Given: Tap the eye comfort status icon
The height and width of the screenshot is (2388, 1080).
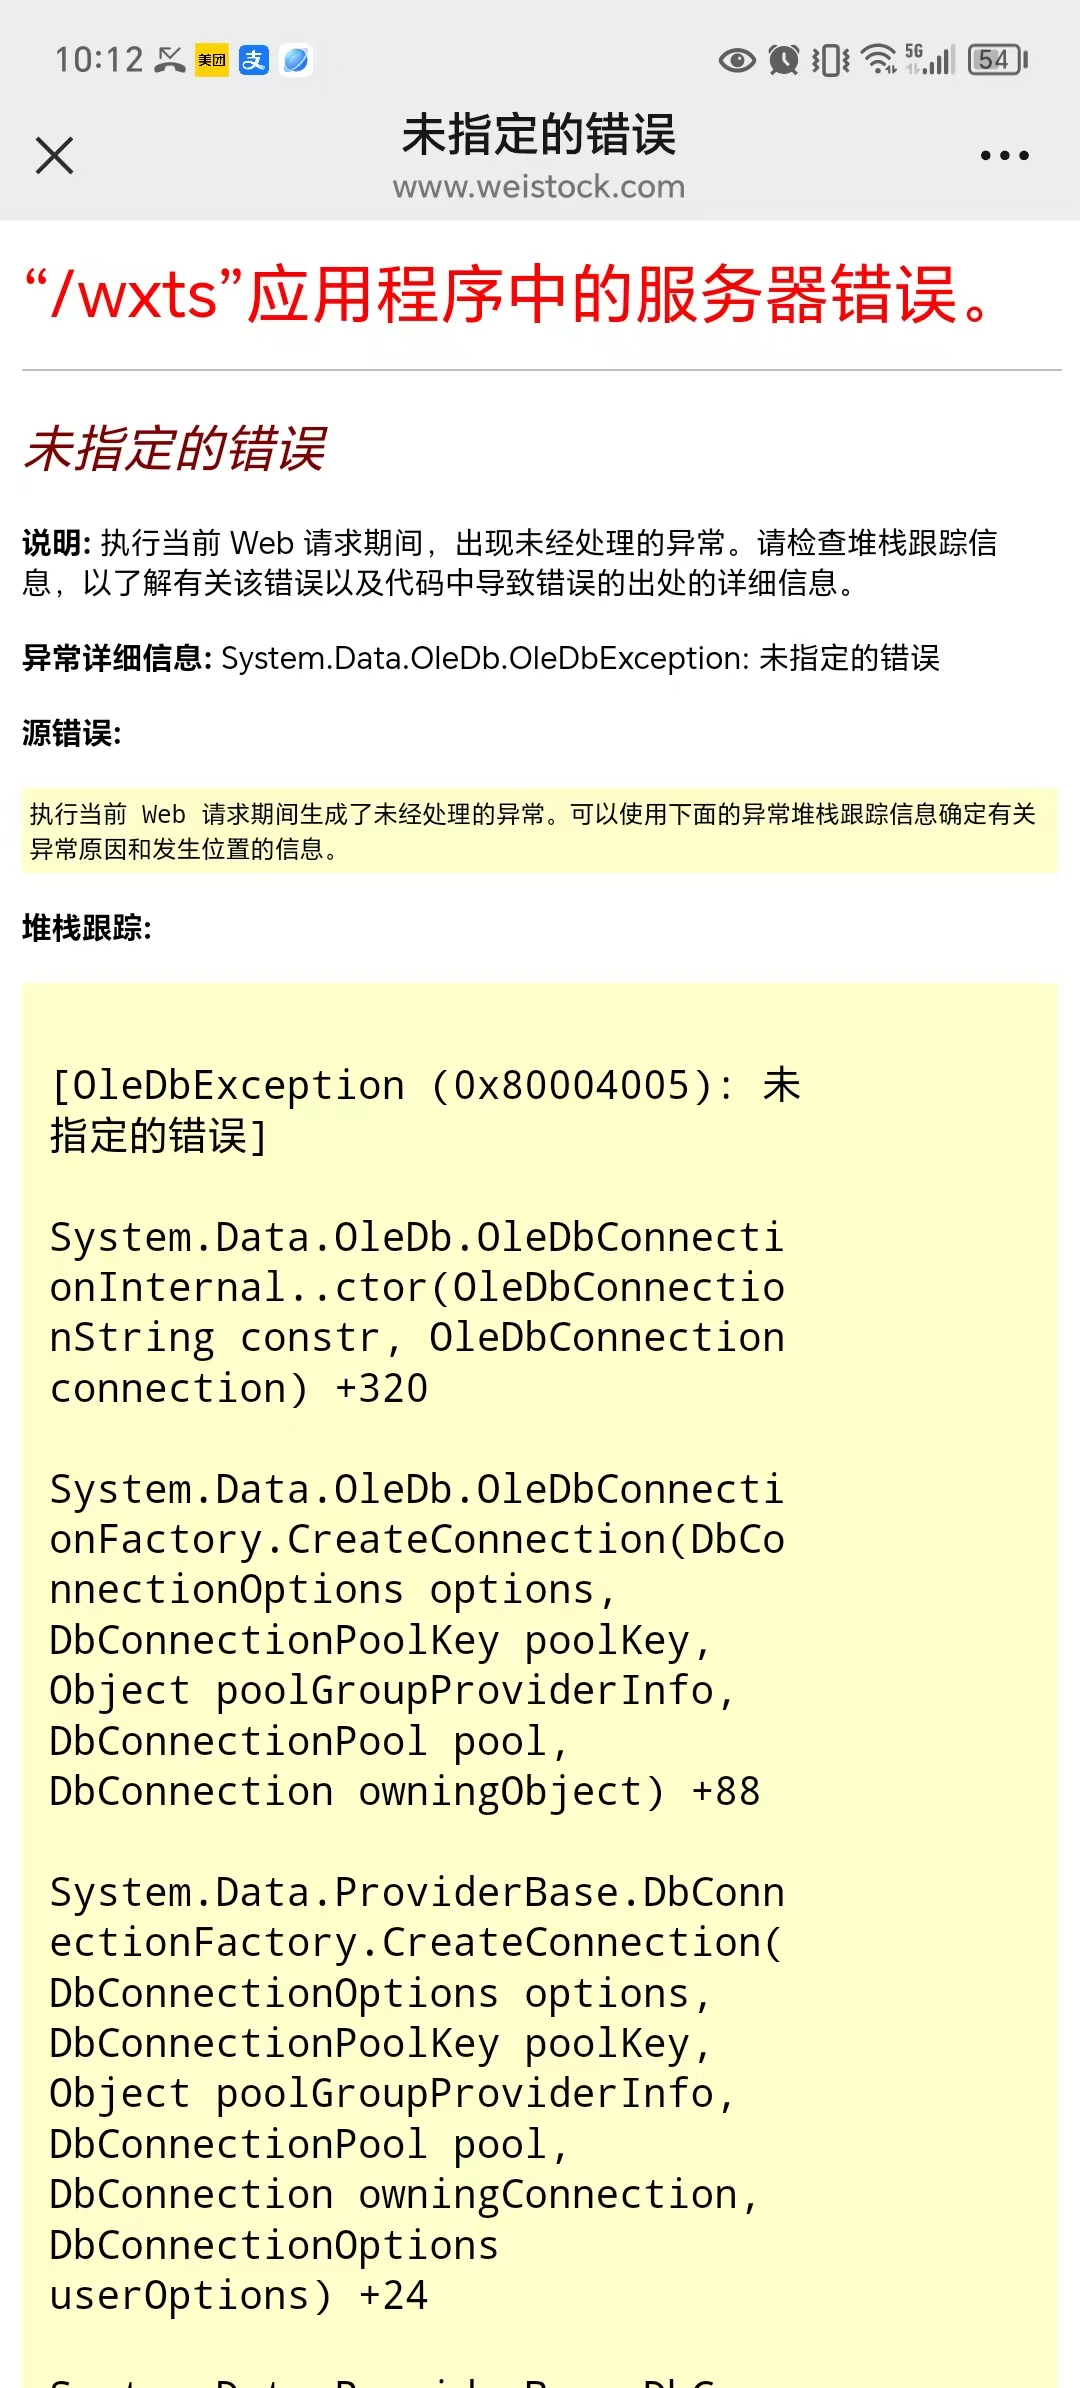Looking at the screenshot, I should click(737, 61).
